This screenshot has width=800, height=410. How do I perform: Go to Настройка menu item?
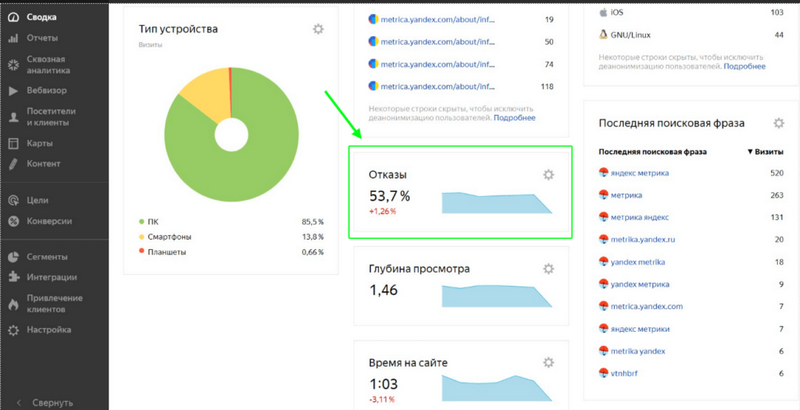pyautogui.click(x=49, y=330)
